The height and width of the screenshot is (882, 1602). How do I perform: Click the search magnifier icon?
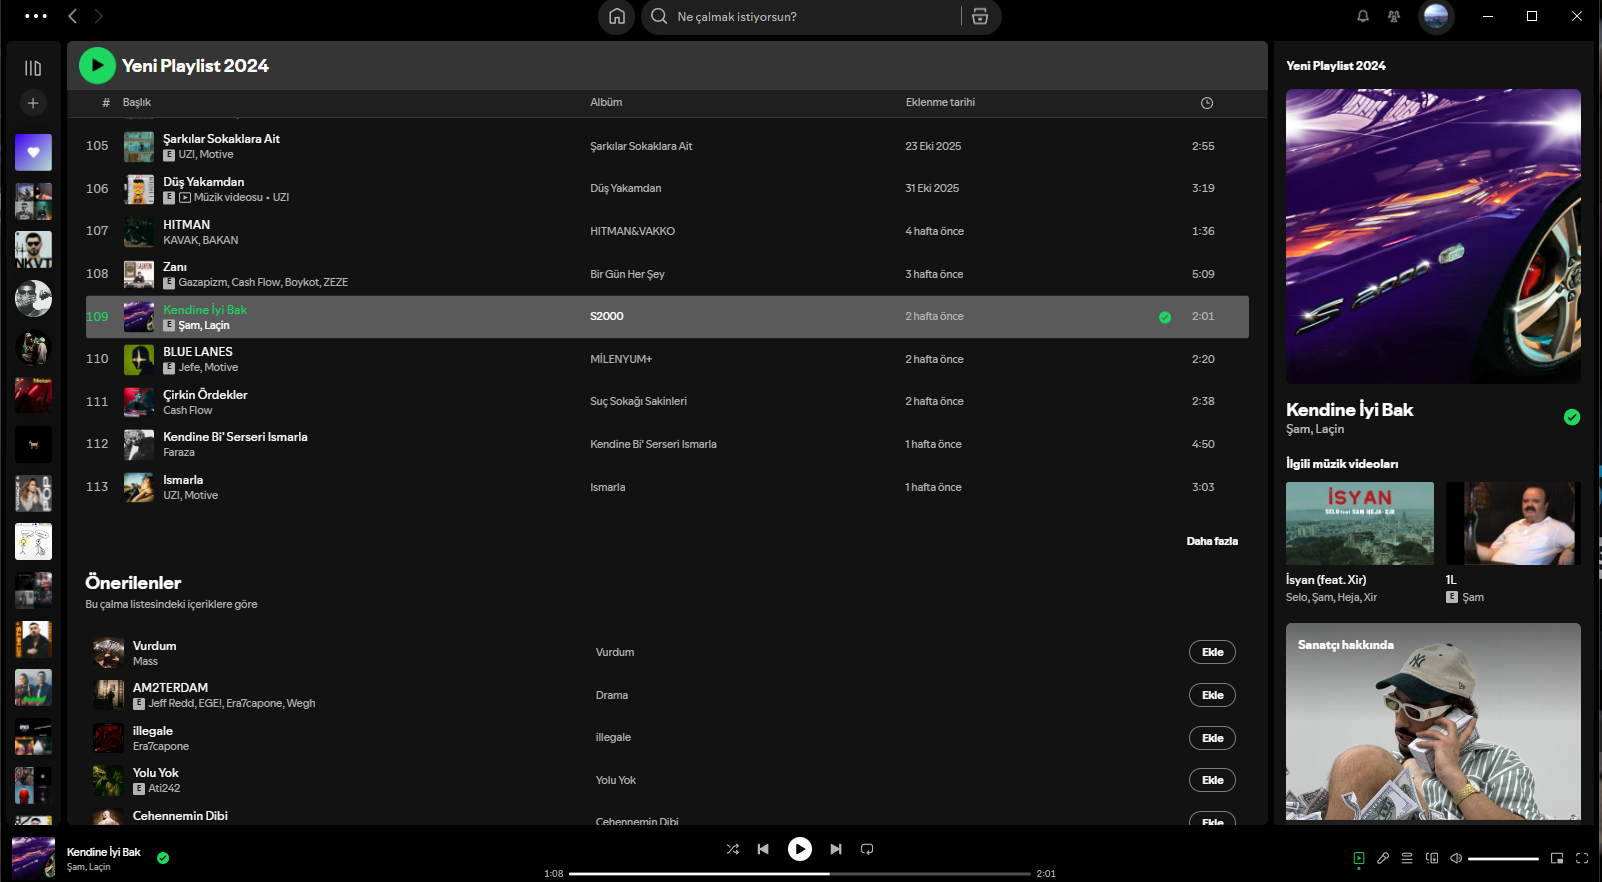[659, 16]
